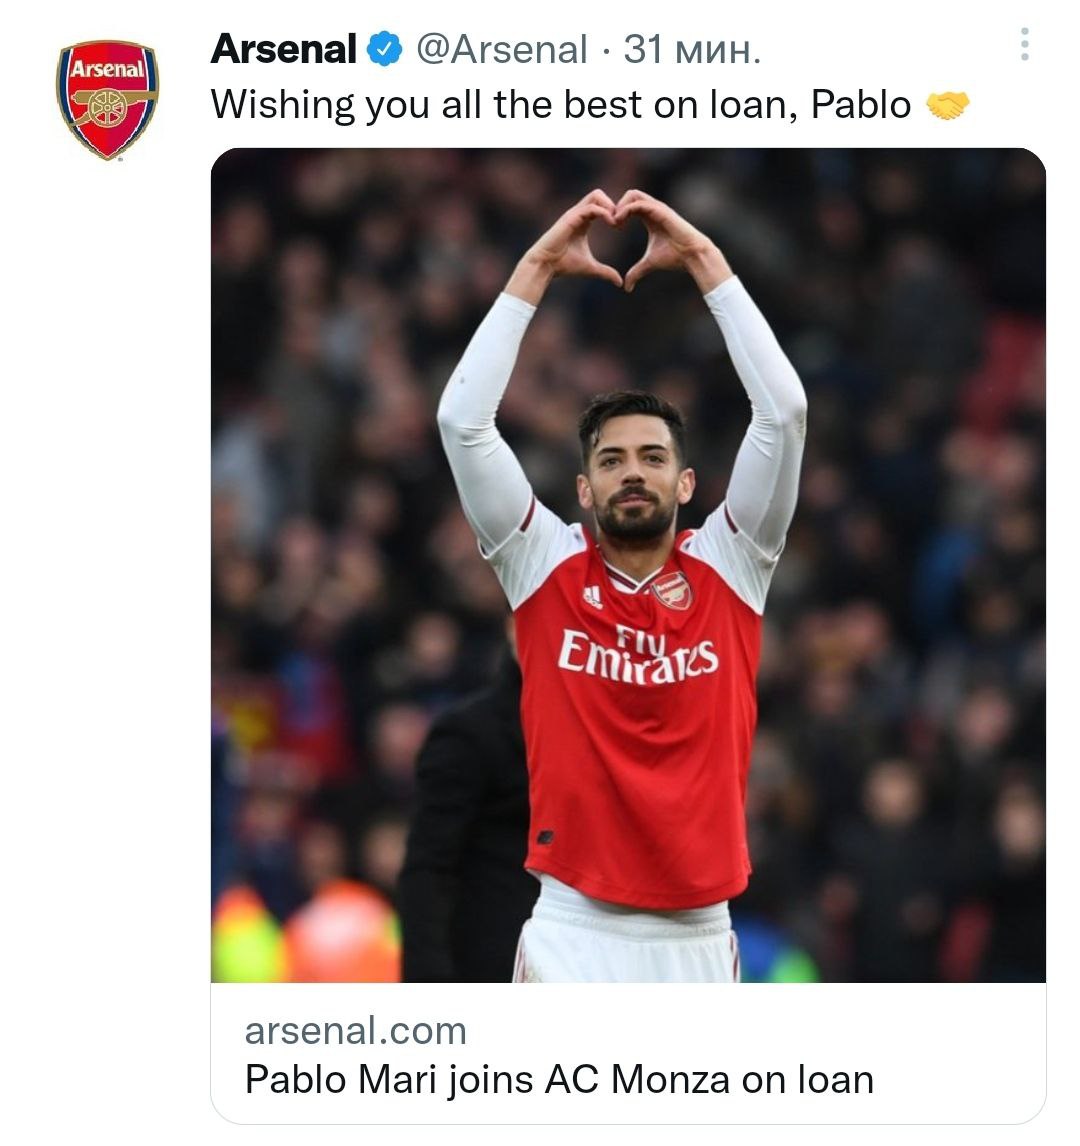Screen dimensions: 1080x1146
Task: Click the small black patch on jersey hem
Action: click(544, 837)
